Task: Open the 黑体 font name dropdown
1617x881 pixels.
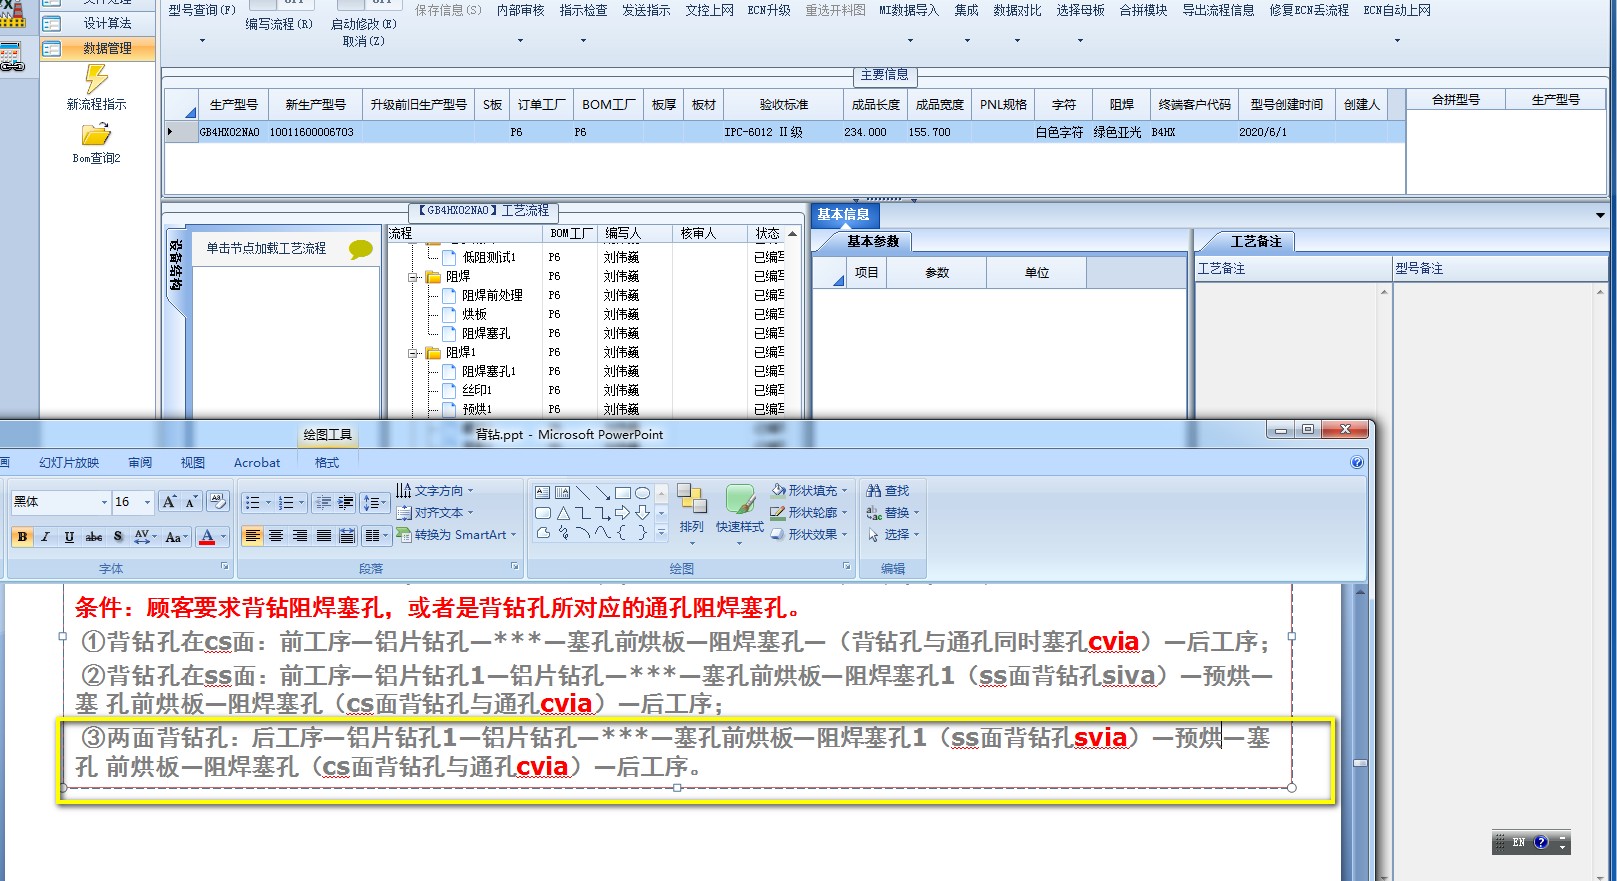Action: (104, 502)
